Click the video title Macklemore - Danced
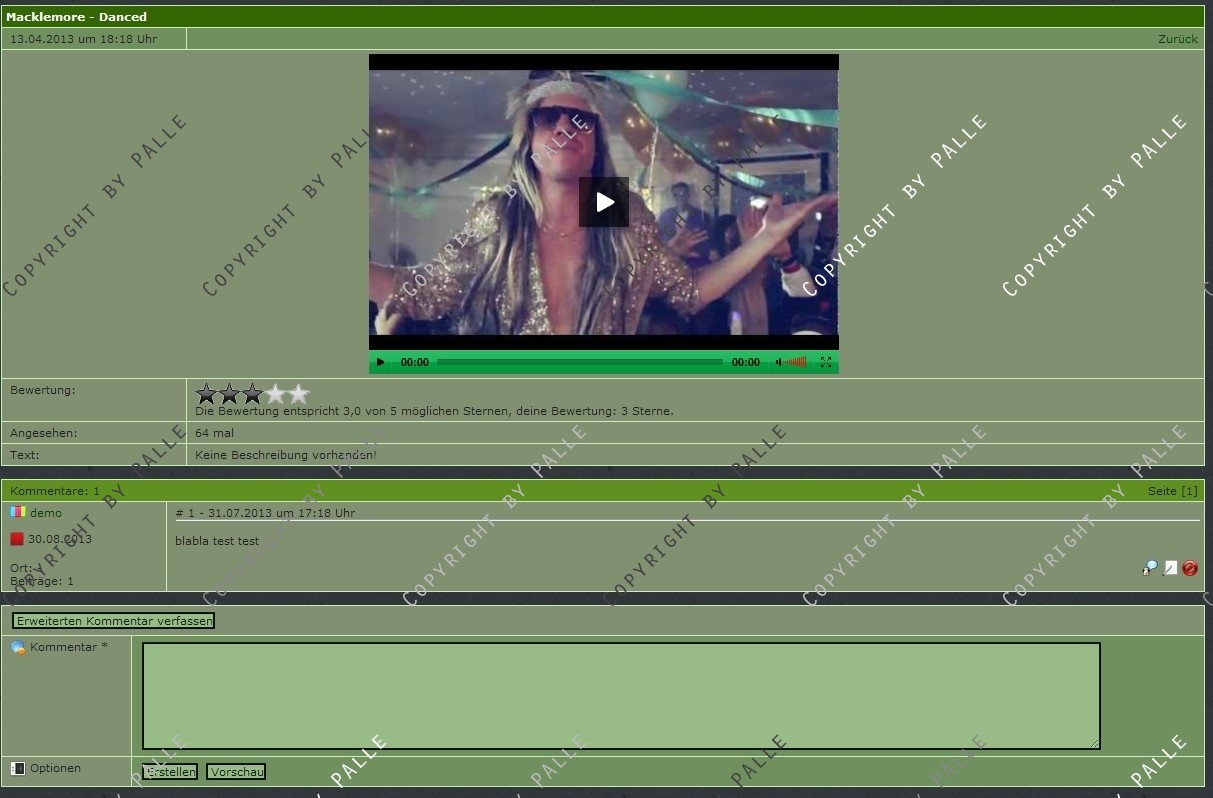Viewport: 1213px width, 798px height. click(77, 17)
